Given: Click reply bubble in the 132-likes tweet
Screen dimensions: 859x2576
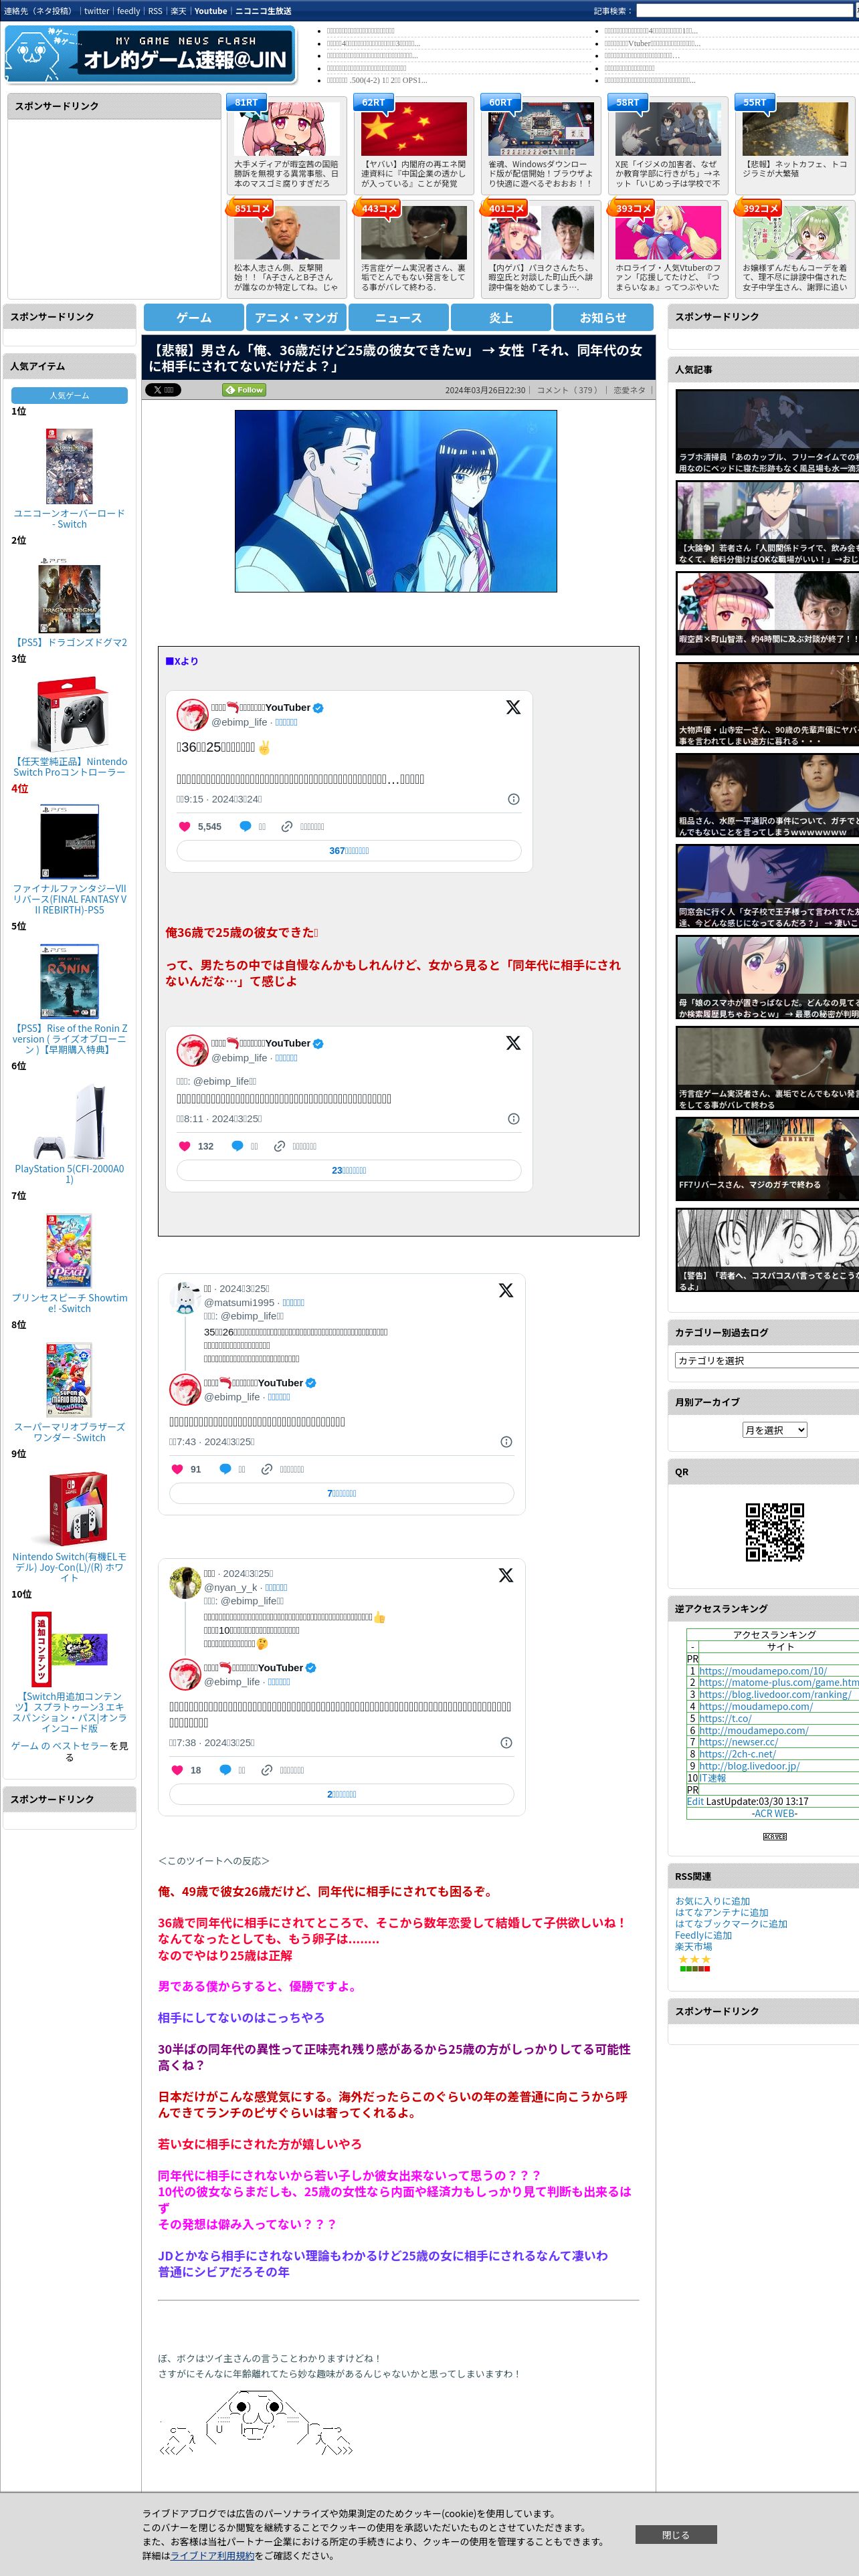Looking at the screenshot, I should (237, 1146).
